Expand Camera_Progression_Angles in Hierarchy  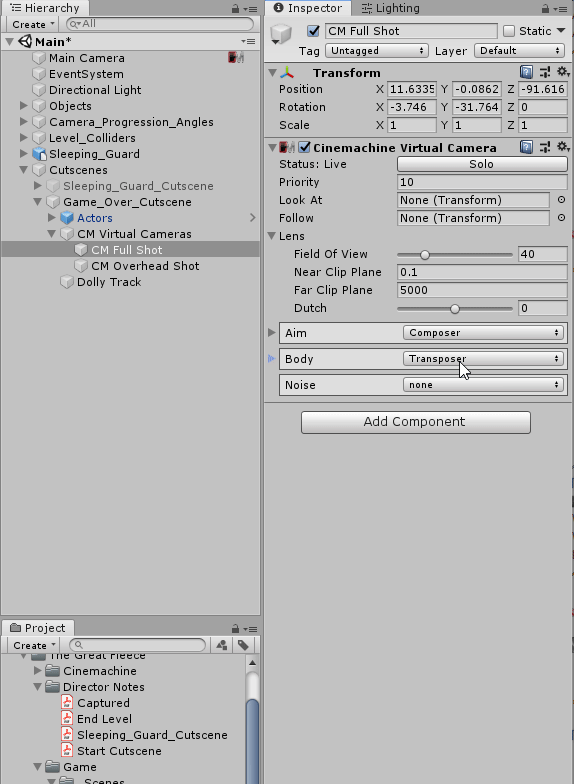click(x=24, y=122)
